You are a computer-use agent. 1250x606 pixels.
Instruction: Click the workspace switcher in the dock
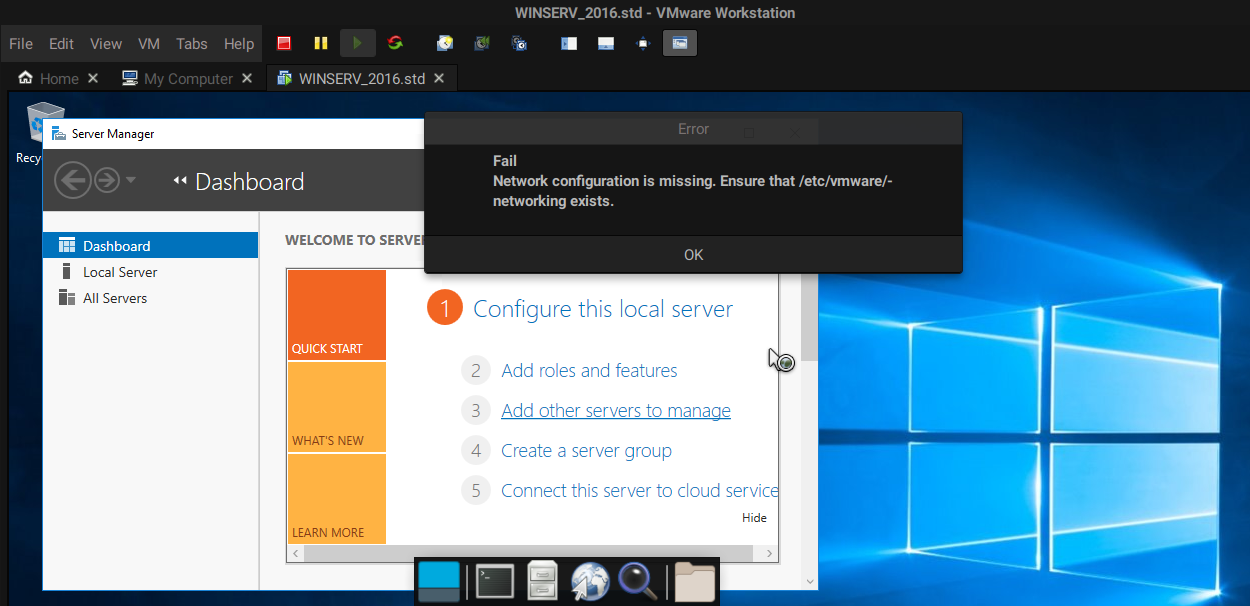click(439, 582)
